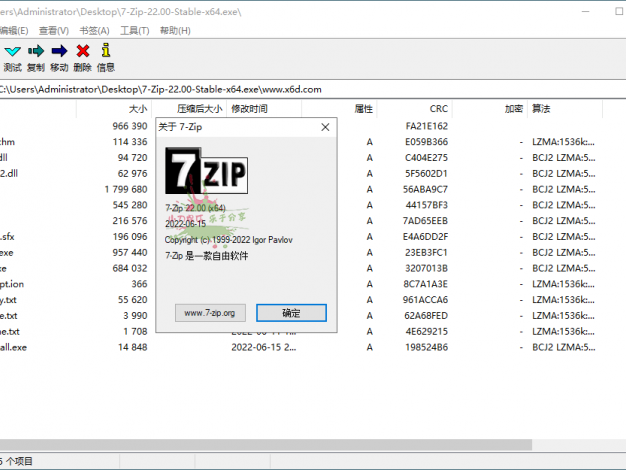The height and width of the screenshot is (470, 626).
Task: Click the address path field
Action: click(x=313, y=89)
